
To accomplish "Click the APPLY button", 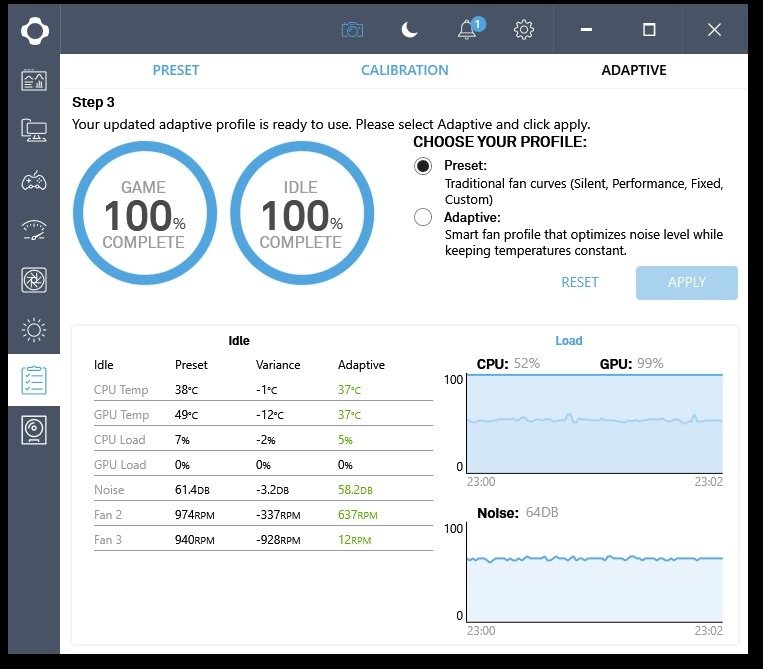I will click(x=687, y=282).
